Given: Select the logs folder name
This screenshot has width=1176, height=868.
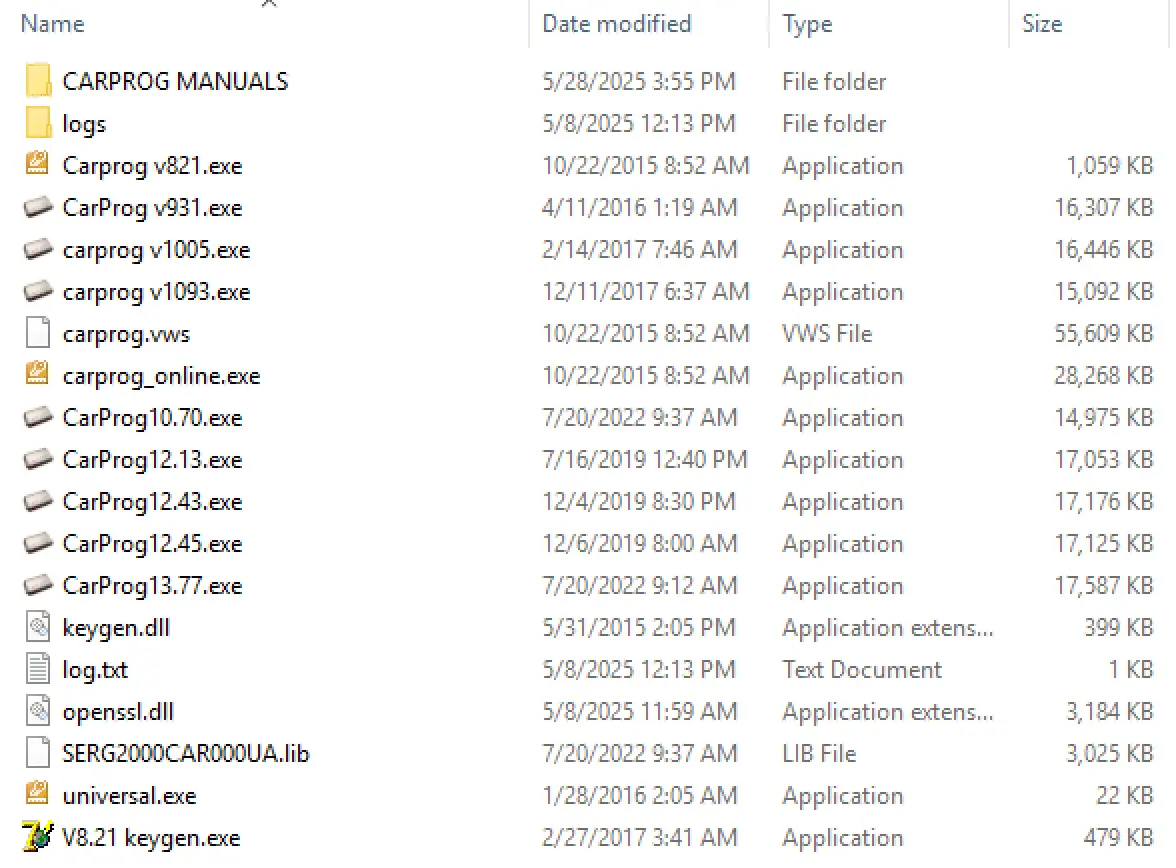Looking at the screenshot, I should [x=84, y=124].
